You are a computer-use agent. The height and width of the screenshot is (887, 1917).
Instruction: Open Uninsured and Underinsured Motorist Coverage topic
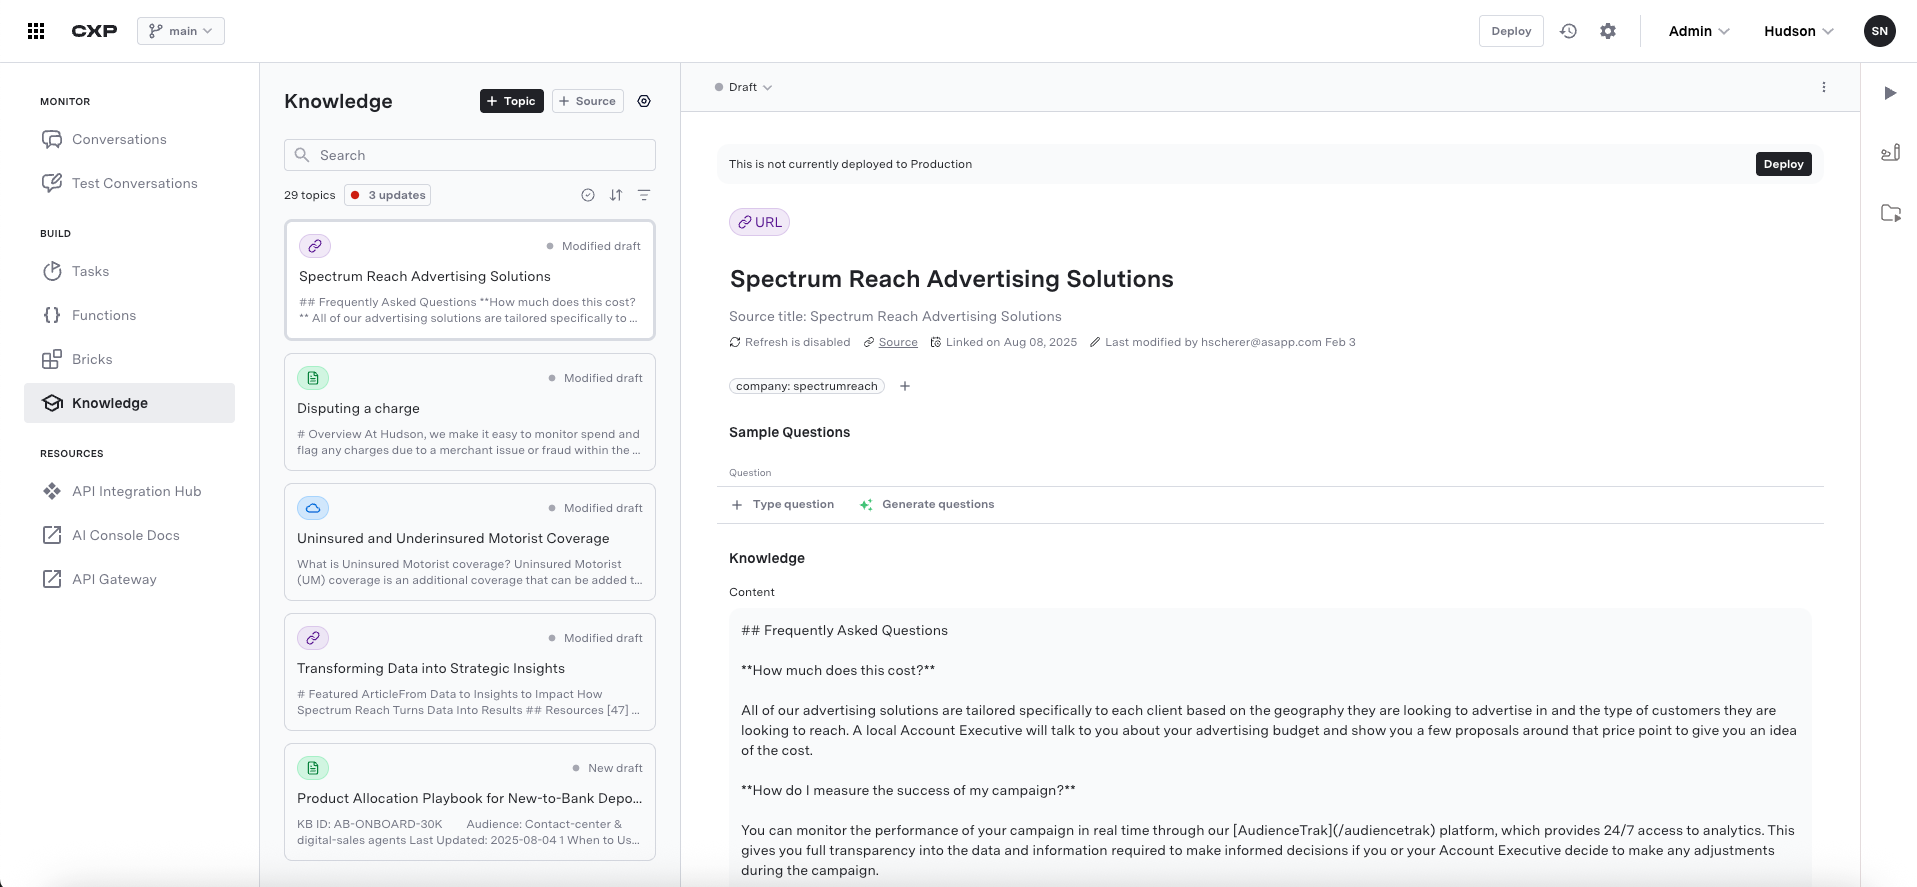470,542
